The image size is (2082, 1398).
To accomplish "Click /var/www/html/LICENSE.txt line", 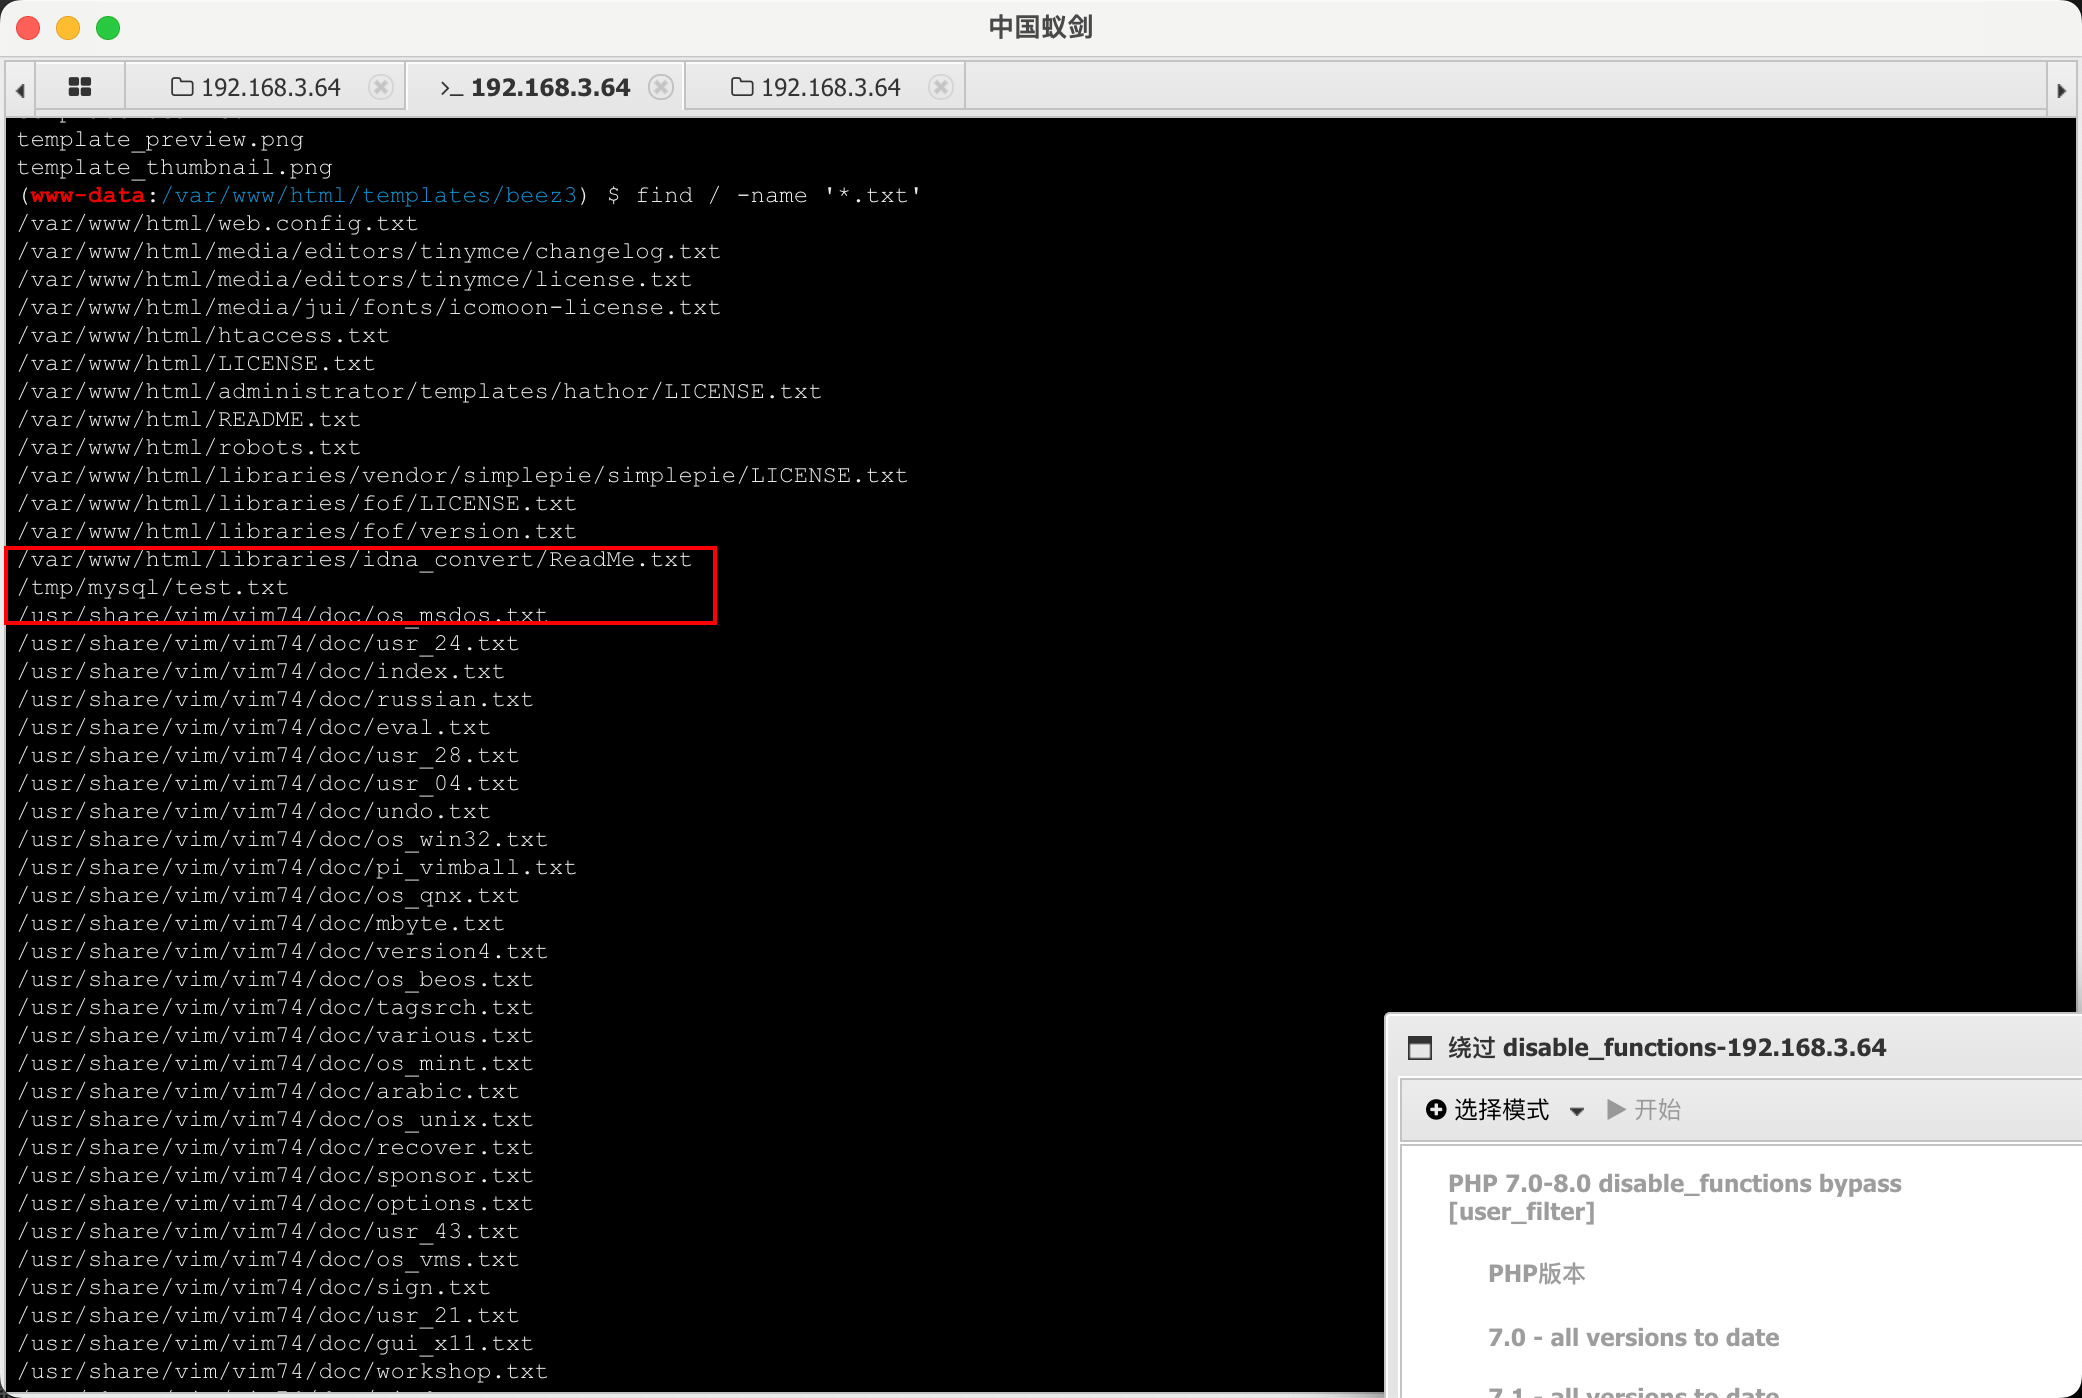I will coord(196,363).
